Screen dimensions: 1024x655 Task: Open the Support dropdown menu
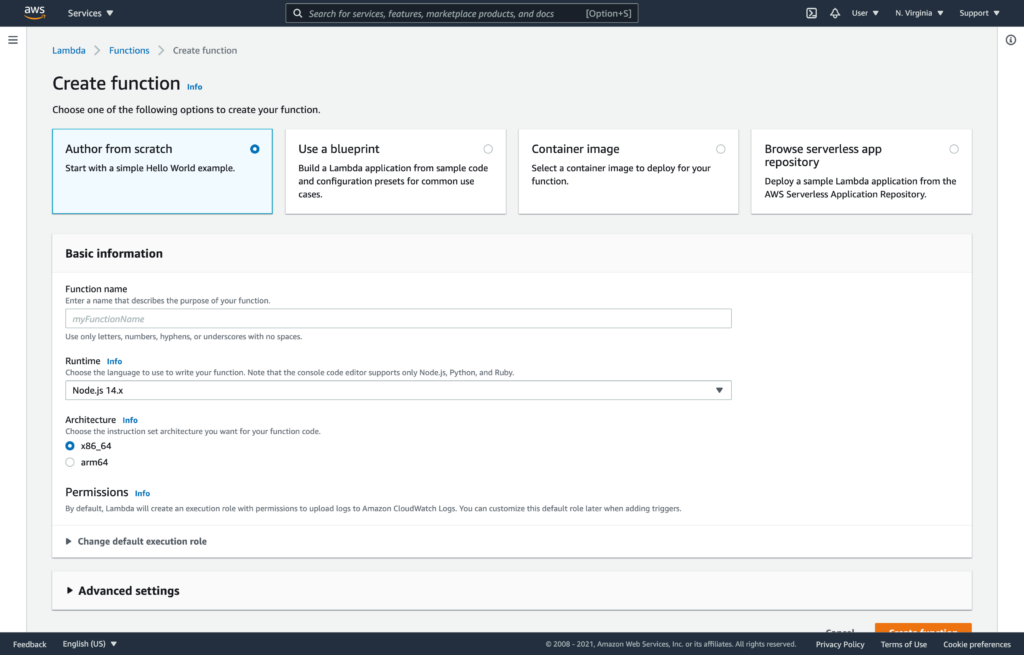979,13
